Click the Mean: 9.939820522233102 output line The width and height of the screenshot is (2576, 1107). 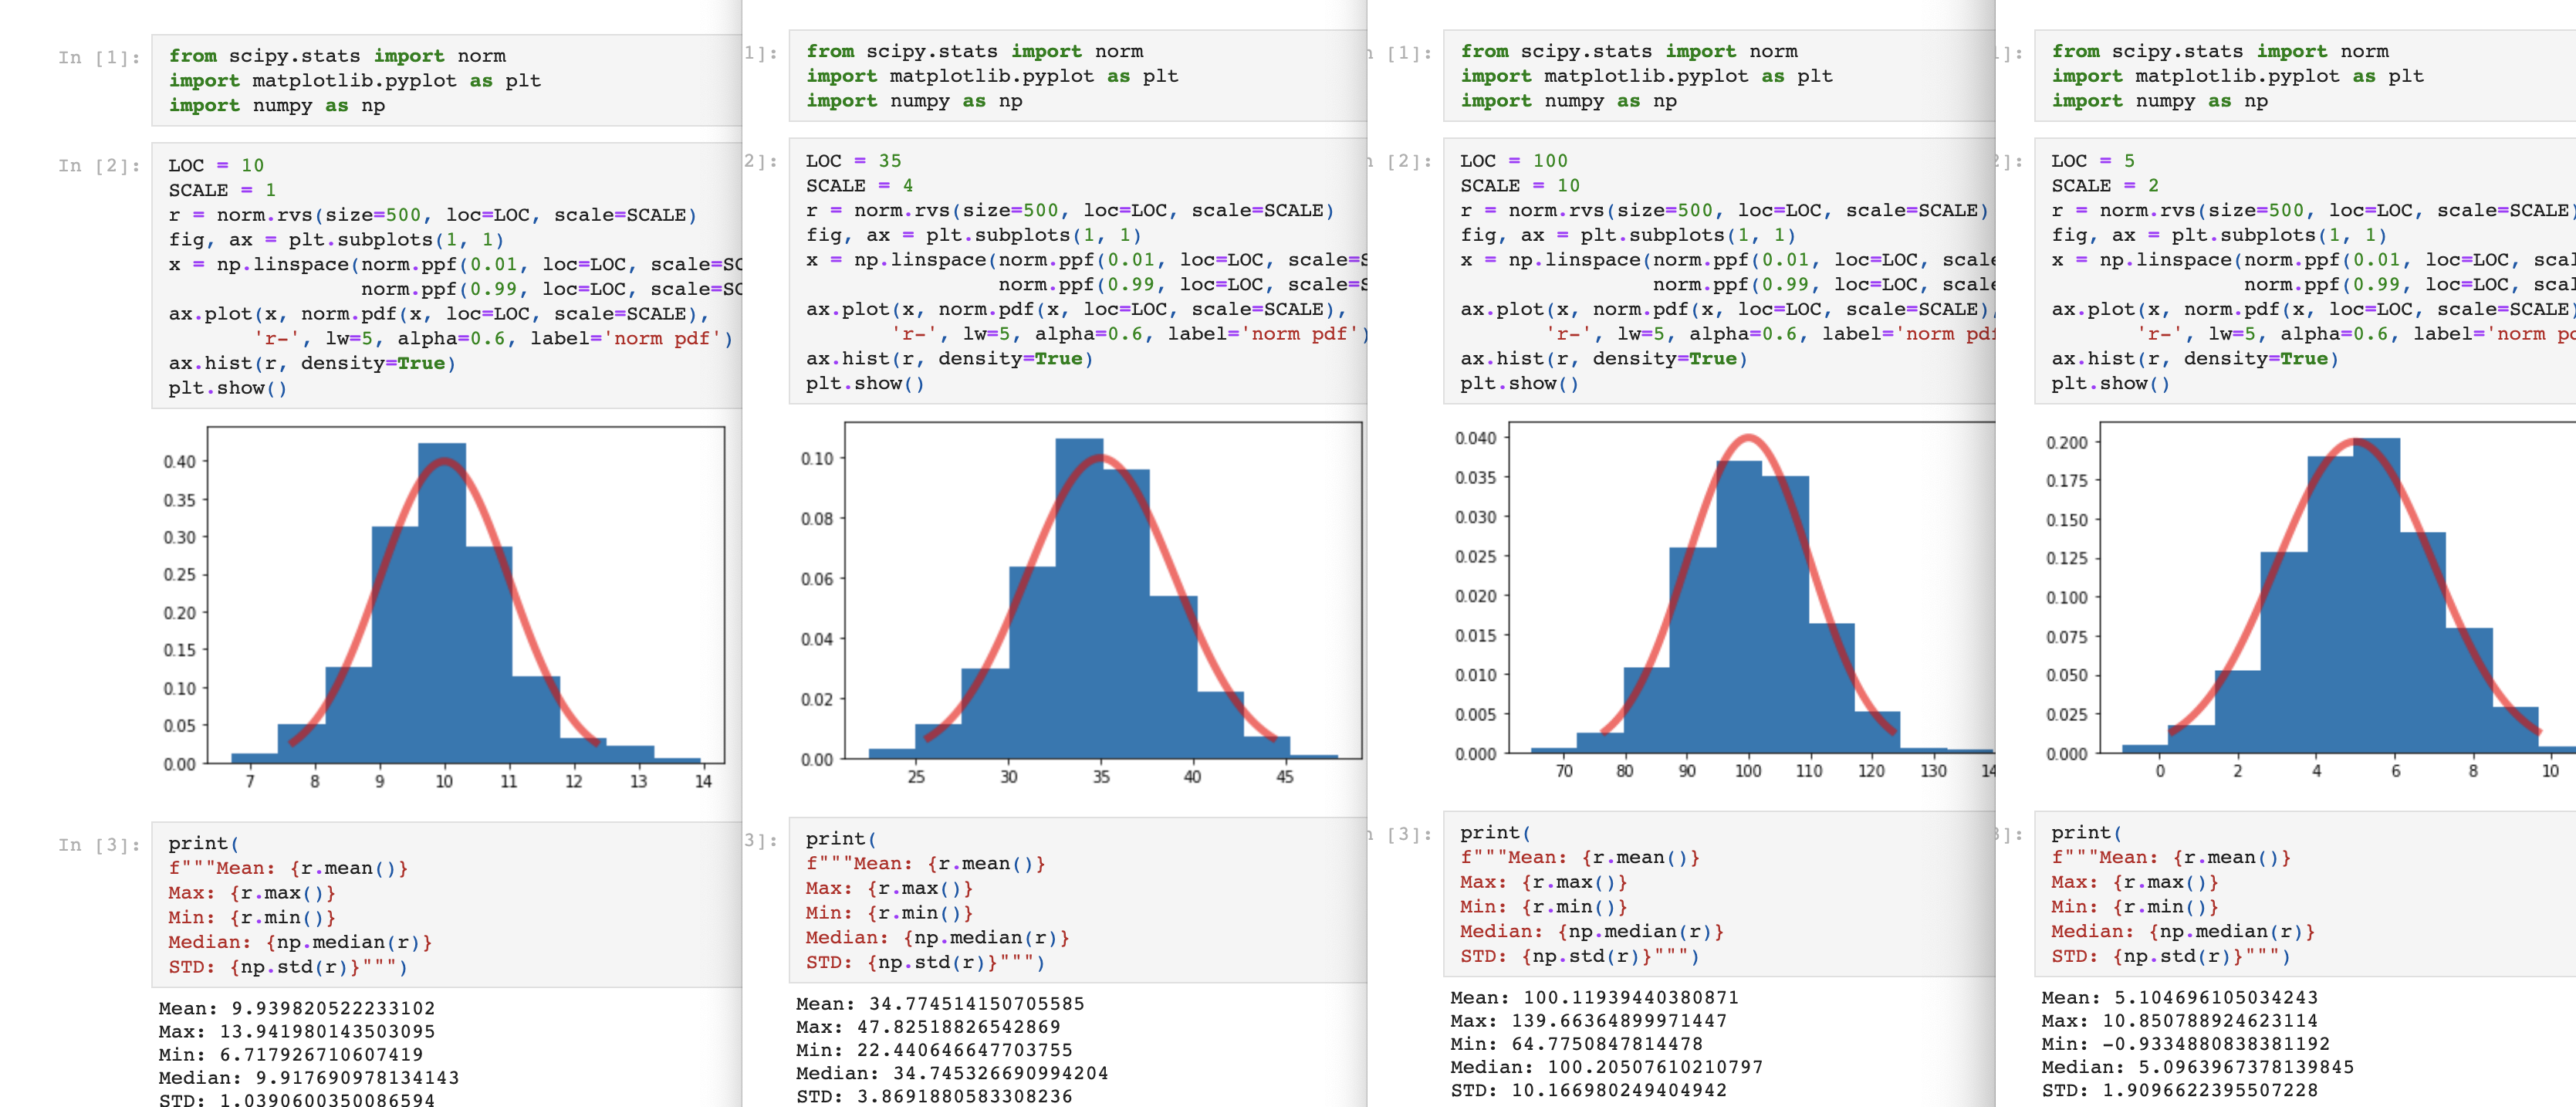coord(296,1008)
